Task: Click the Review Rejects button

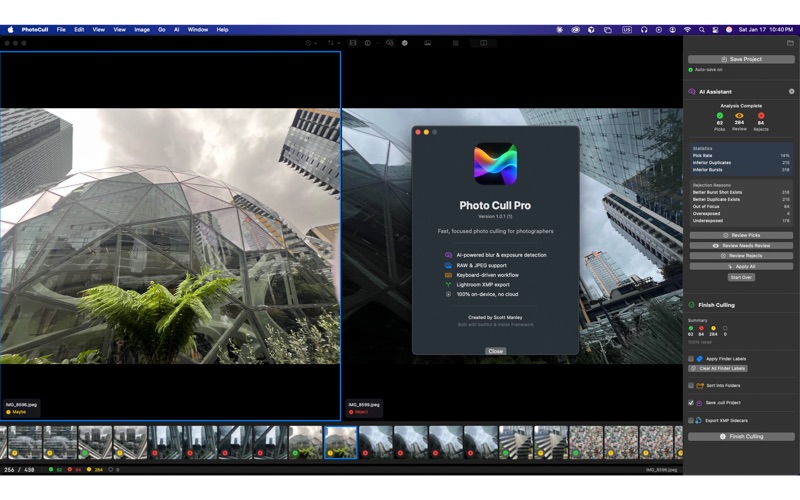Action: click(741, 256)
